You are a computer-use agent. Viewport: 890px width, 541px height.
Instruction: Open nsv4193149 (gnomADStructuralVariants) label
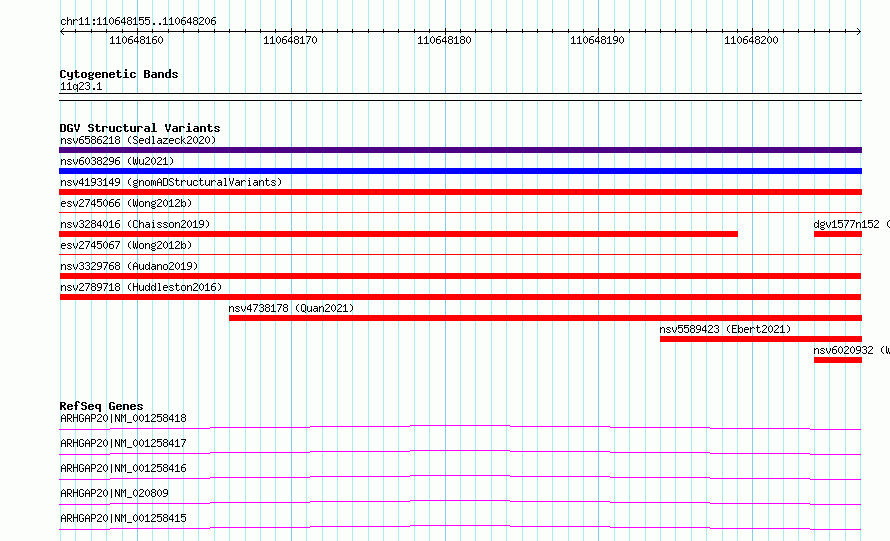(x=171, y=182)
